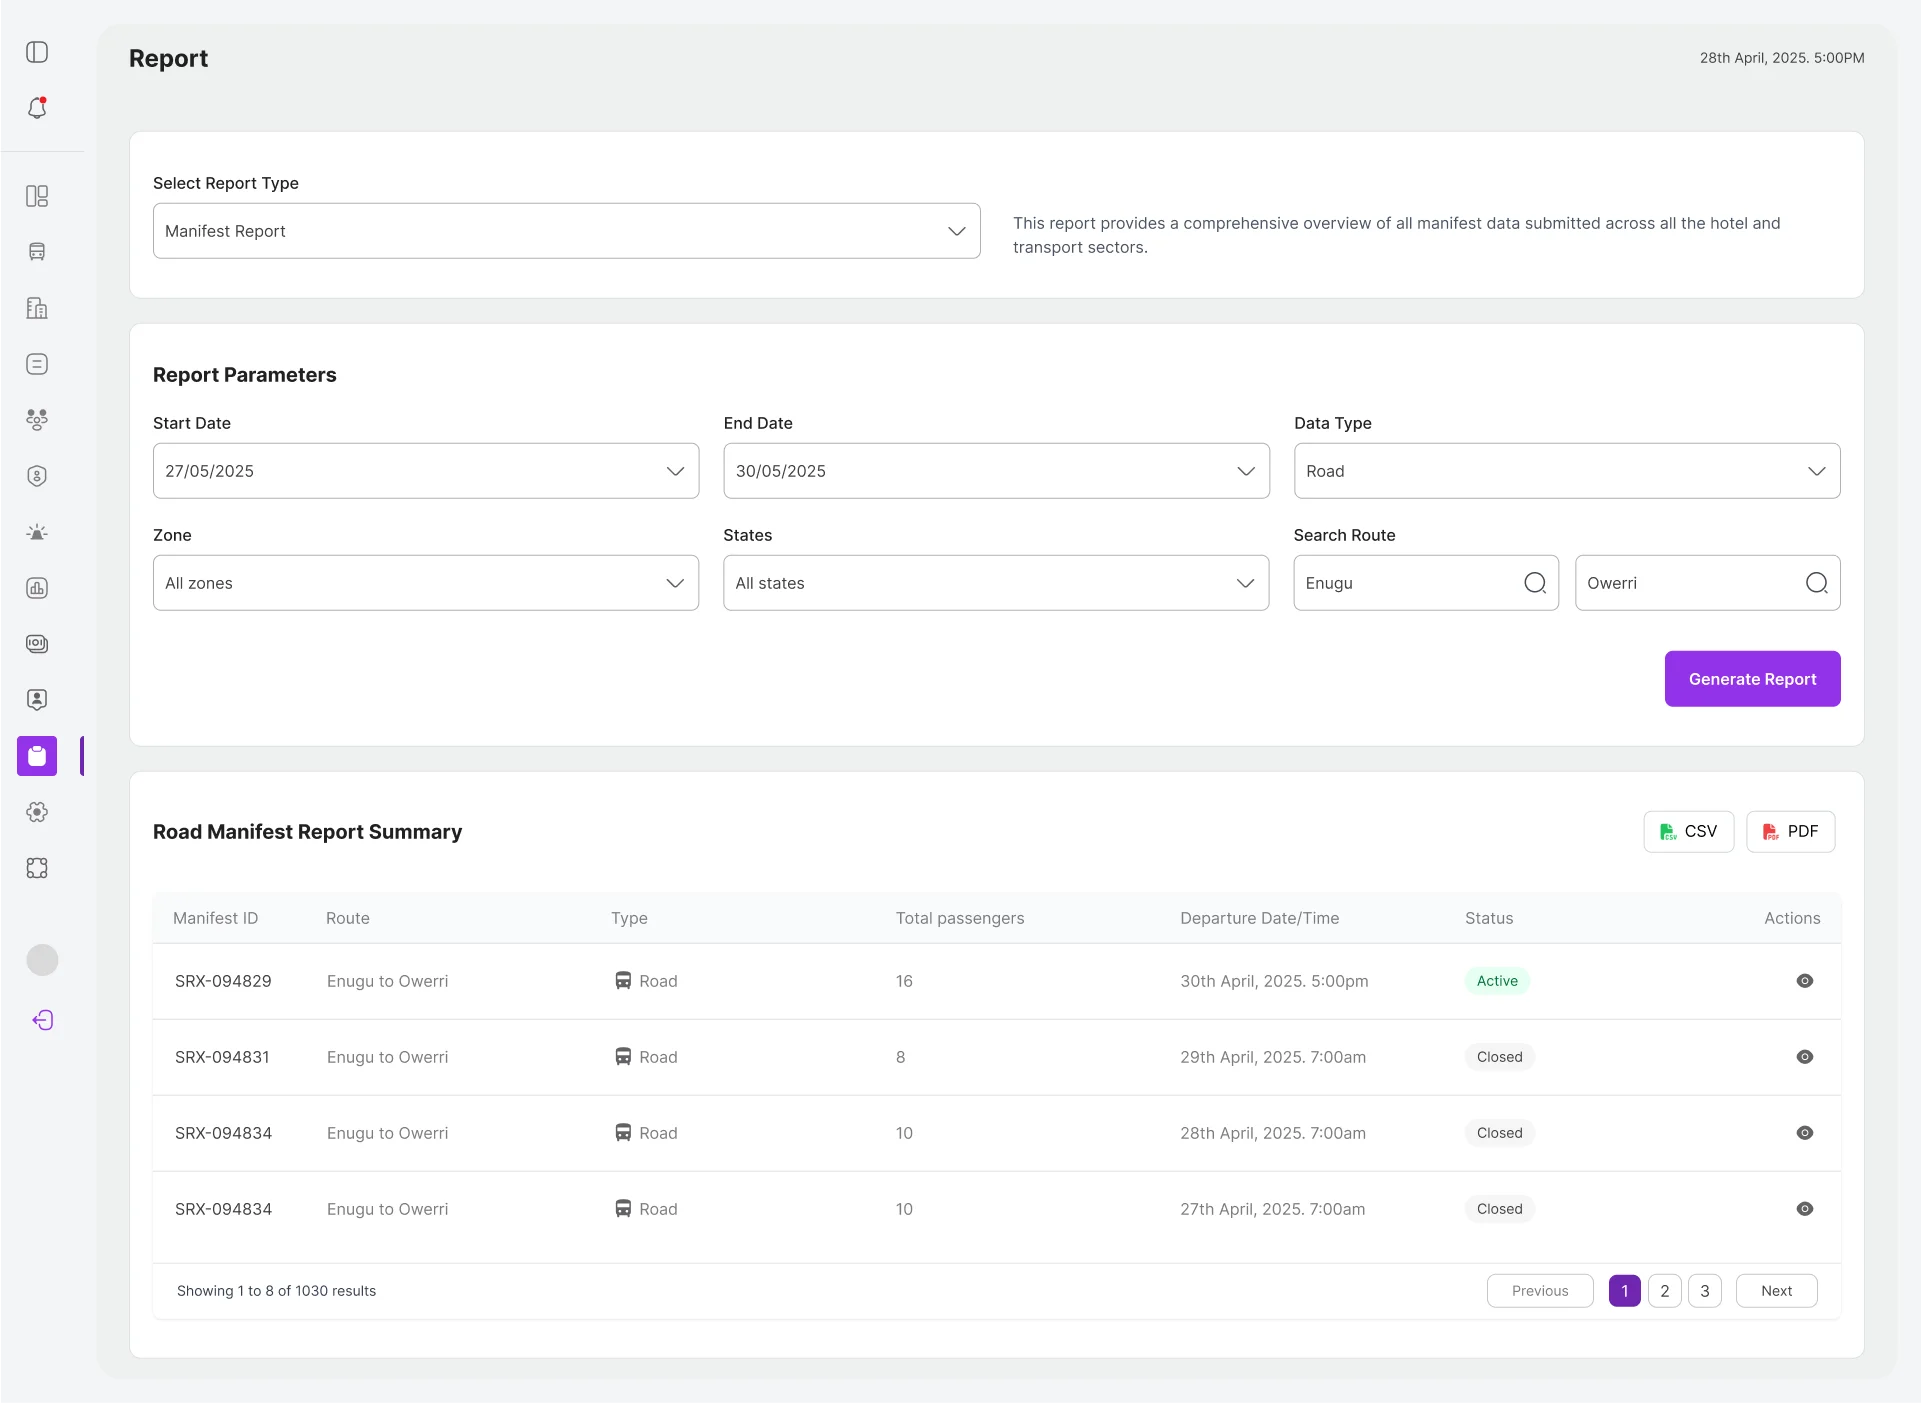Export the report as CSV
Image resolution: width=1921 pixels, height=1403 pixels.
coord(1689,832)
